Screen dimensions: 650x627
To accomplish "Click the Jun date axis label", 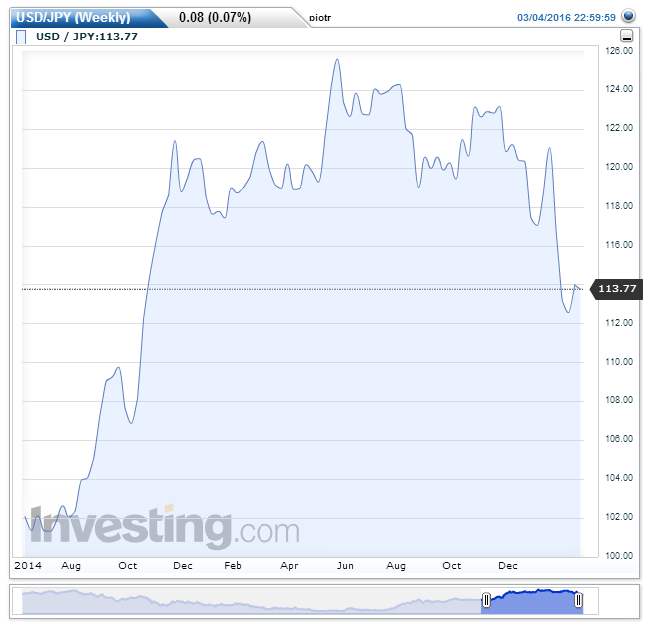I will pyautogui.click(x=345, y=565).
